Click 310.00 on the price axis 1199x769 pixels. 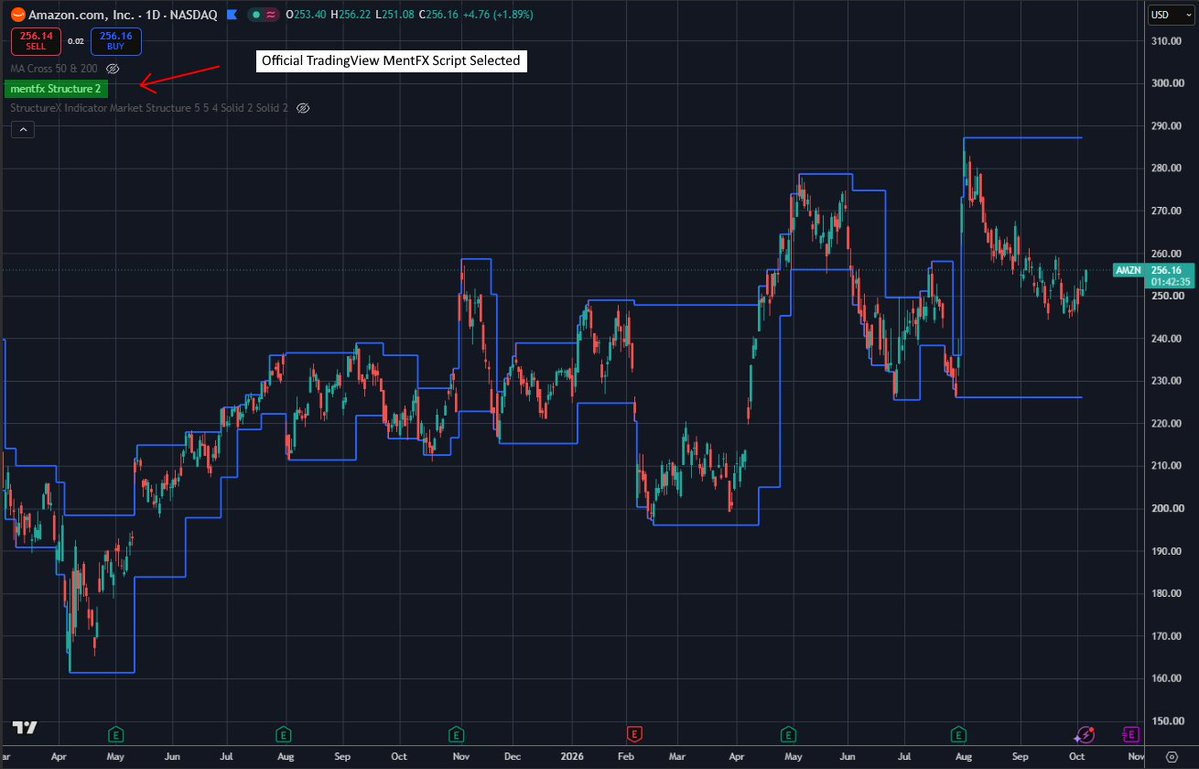pyautogui.click(x=1166, y=41)
